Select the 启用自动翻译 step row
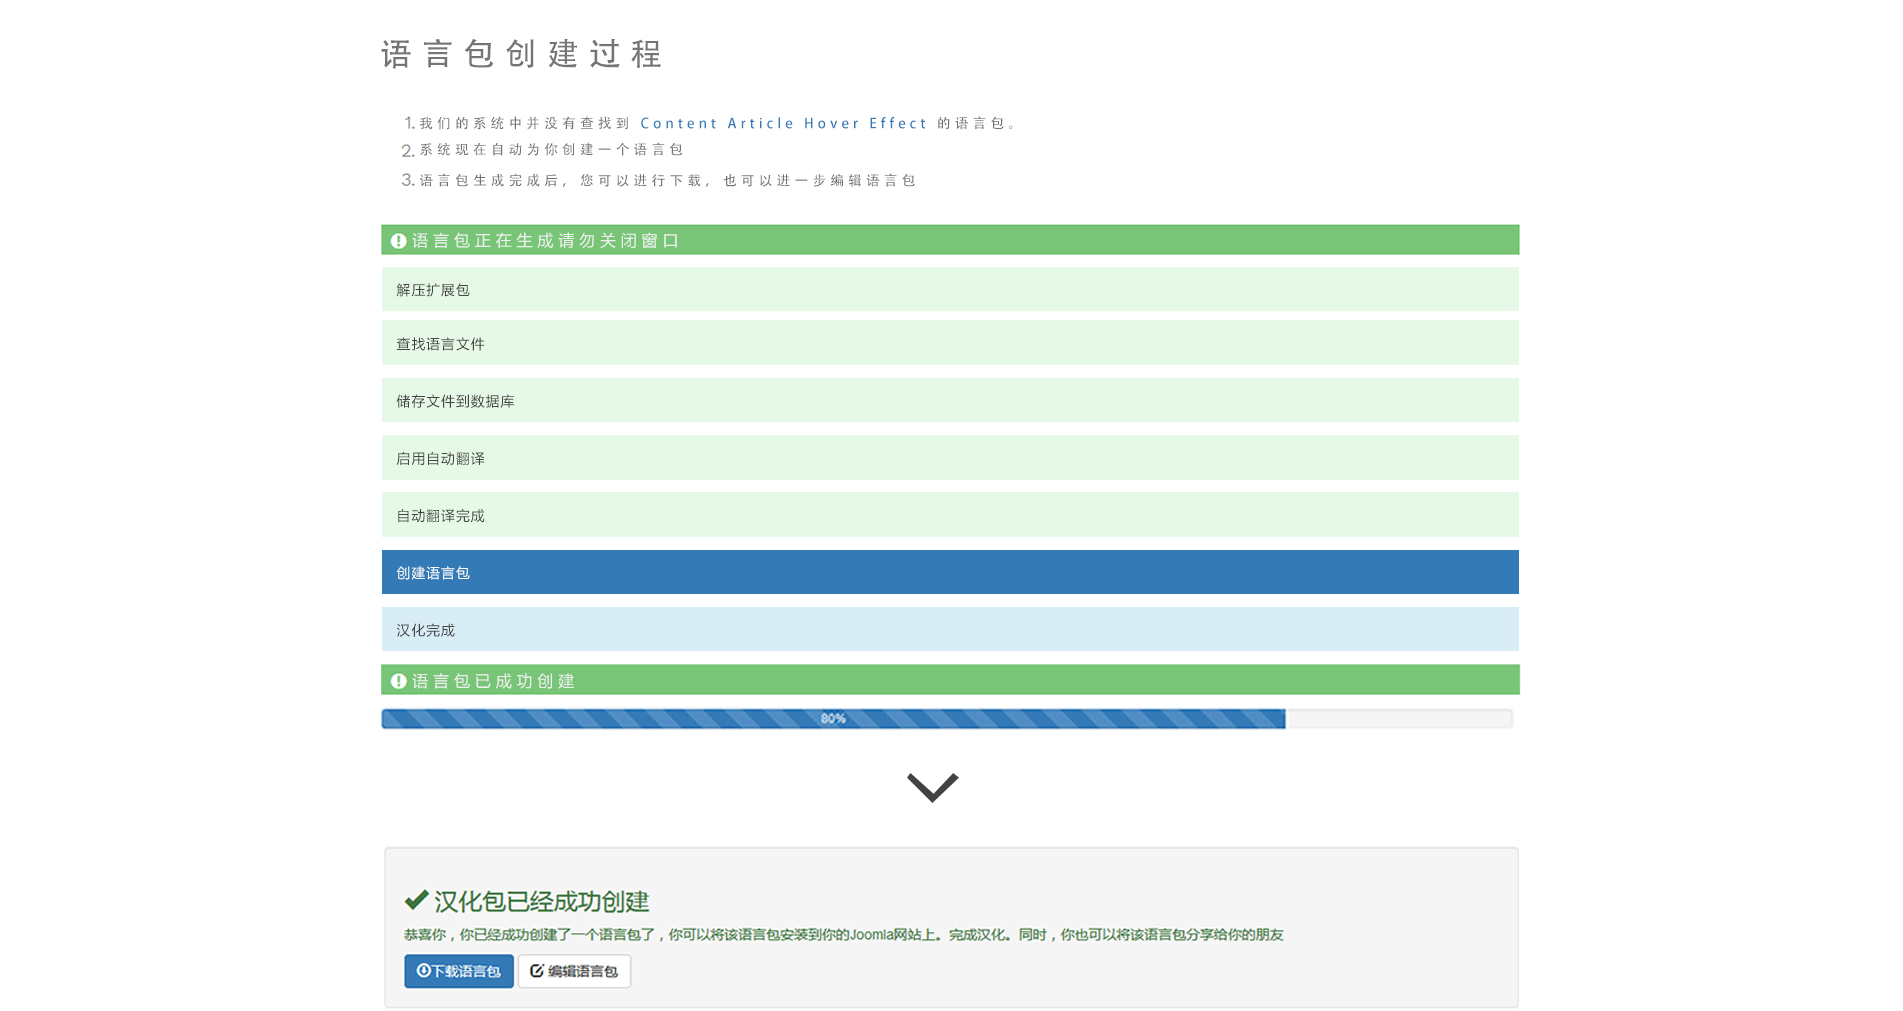This screenshot has height=1011, width=1903. (x=949, y=458)
